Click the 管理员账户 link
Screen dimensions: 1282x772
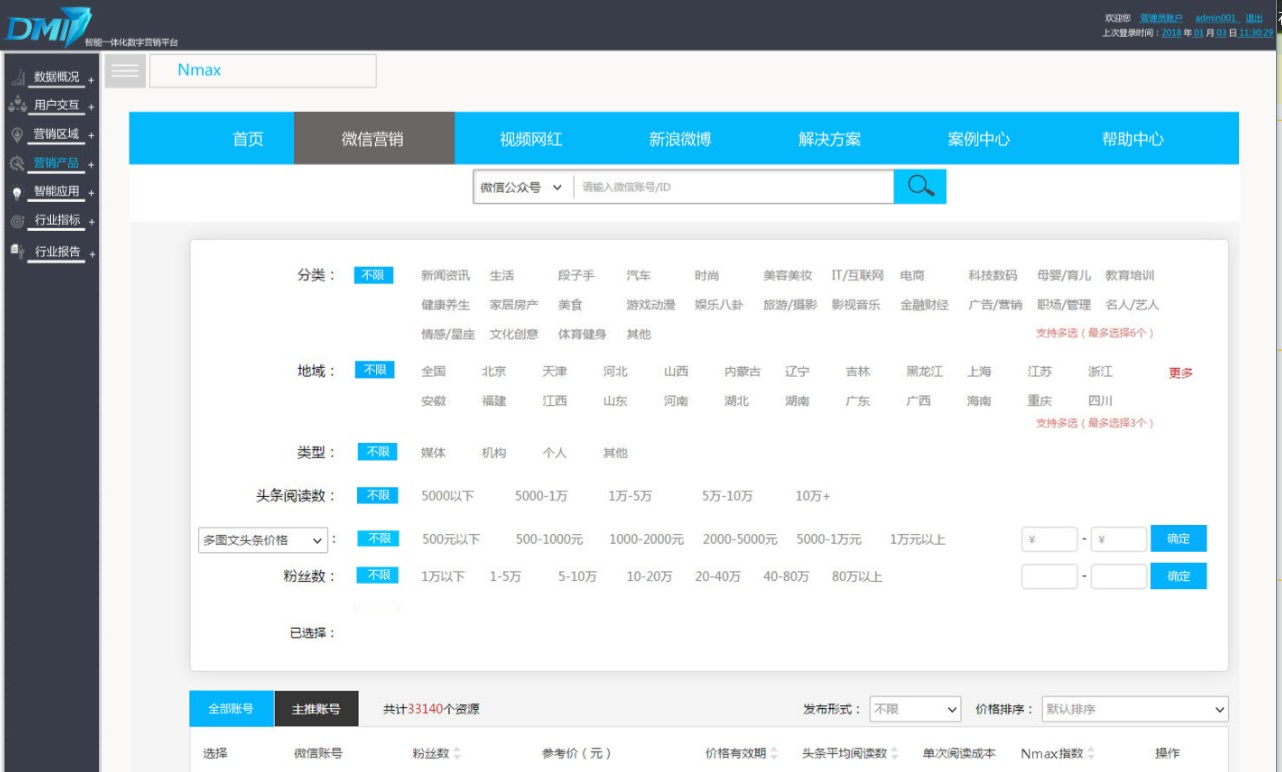[1161, 18]
